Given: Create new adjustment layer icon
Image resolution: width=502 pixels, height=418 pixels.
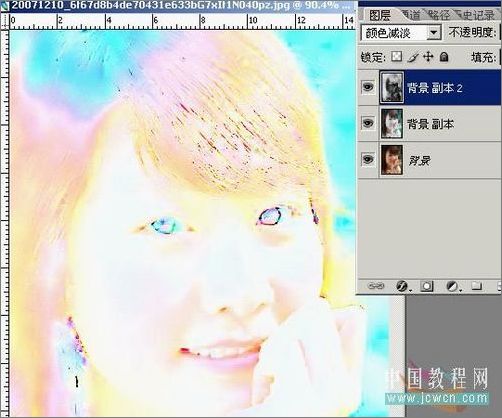Looking at the screenshot, I should point(453,286).
